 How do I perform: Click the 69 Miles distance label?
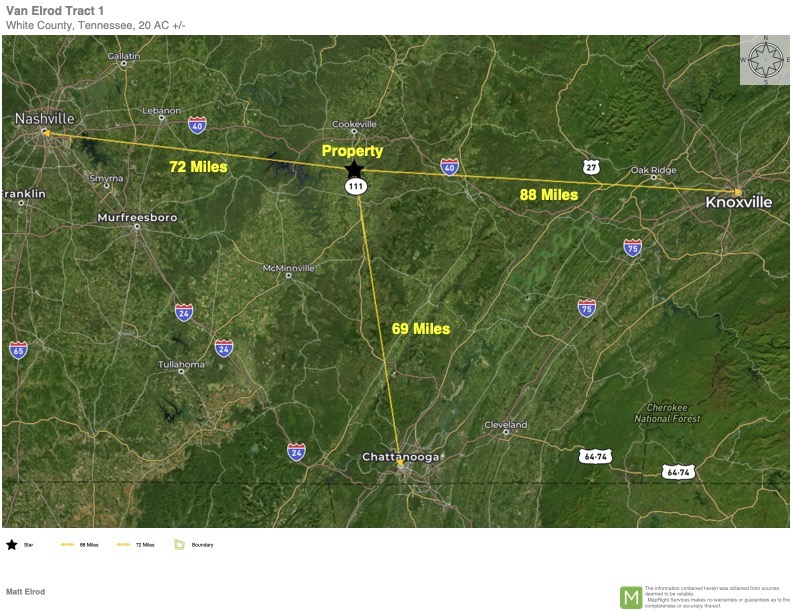[x=421, y=329]
